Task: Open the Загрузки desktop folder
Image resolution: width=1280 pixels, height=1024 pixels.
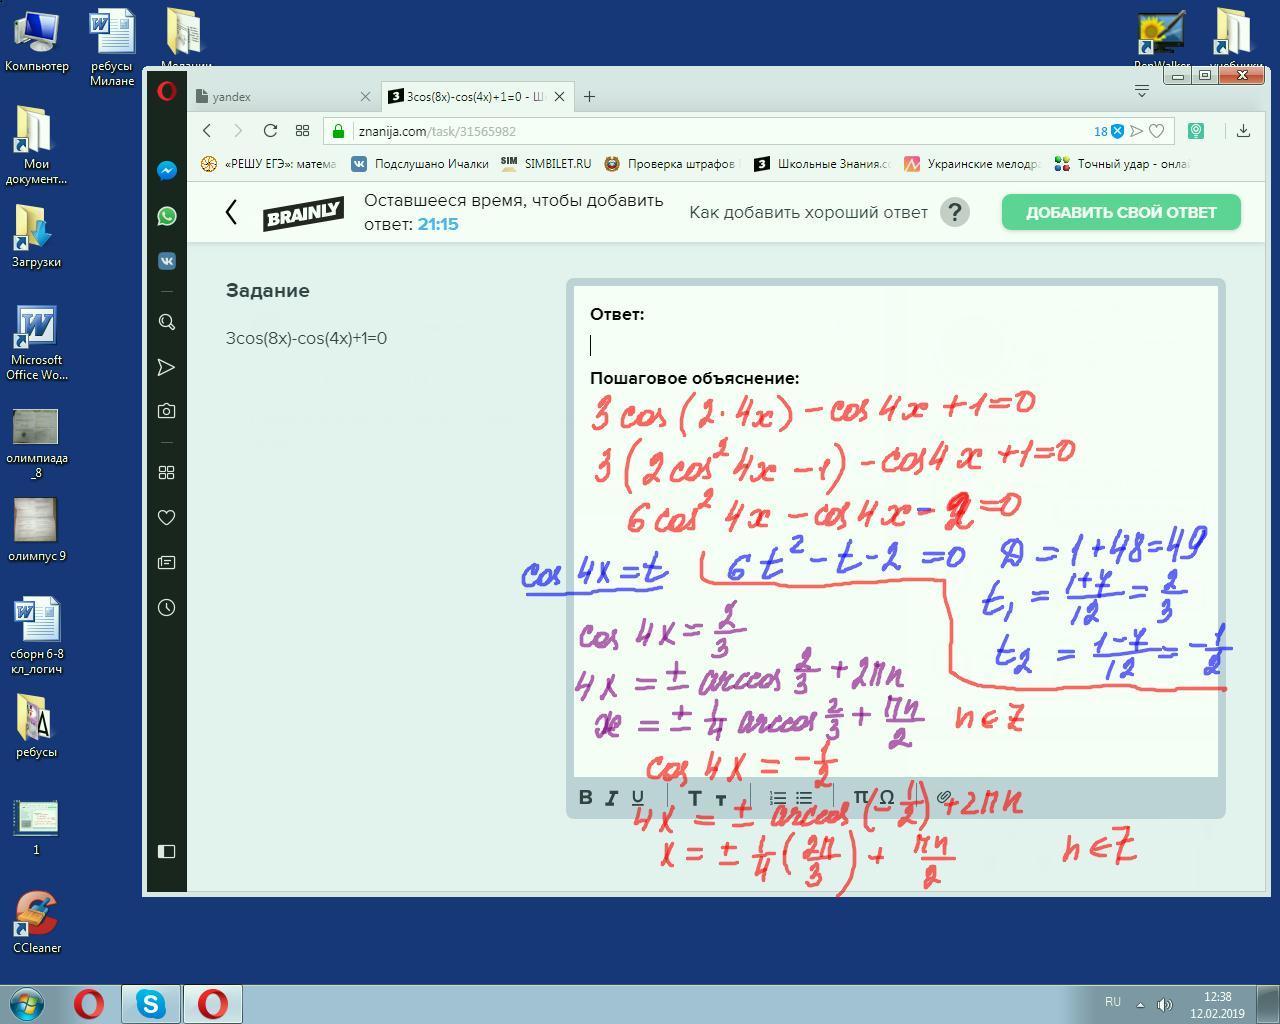Action: (37, 236)
